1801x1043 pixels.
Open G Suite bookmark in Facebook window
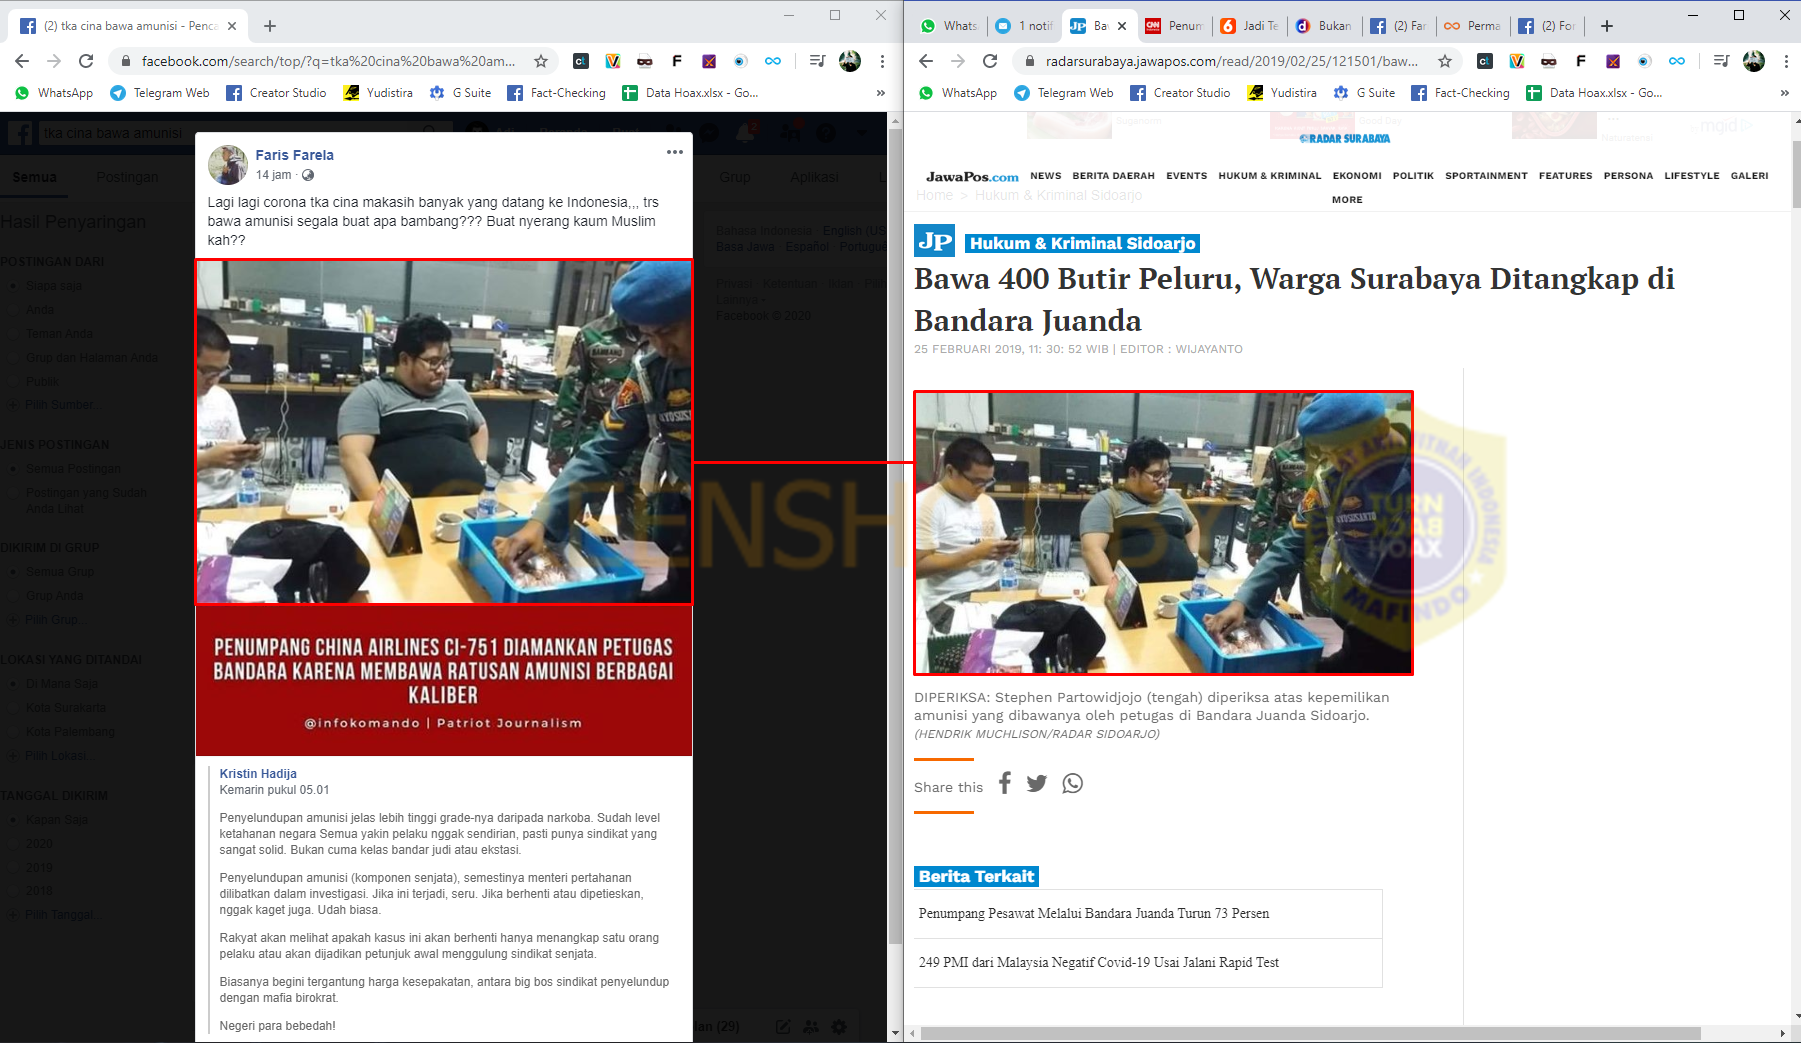(461, 93)
